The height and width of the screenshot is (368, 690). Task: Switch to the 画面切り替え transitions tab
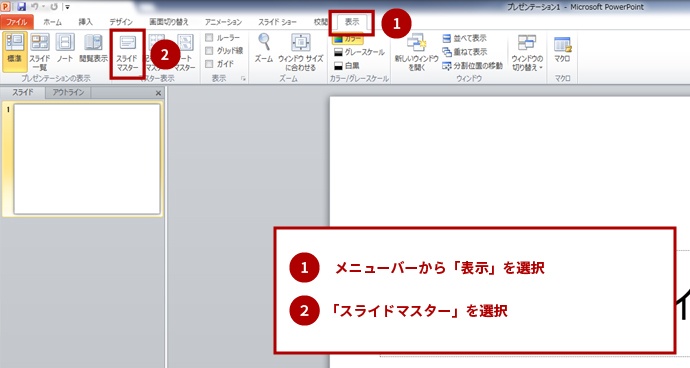tap(169, 22)
